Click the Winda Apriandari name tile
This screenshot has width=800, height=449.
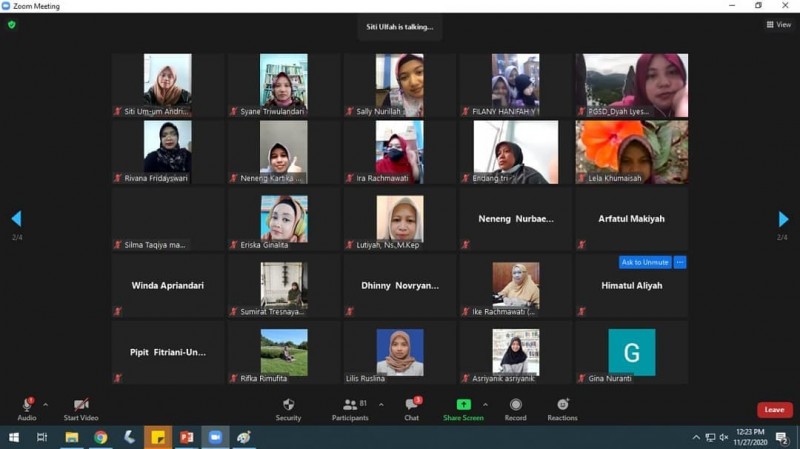[167, 286]
